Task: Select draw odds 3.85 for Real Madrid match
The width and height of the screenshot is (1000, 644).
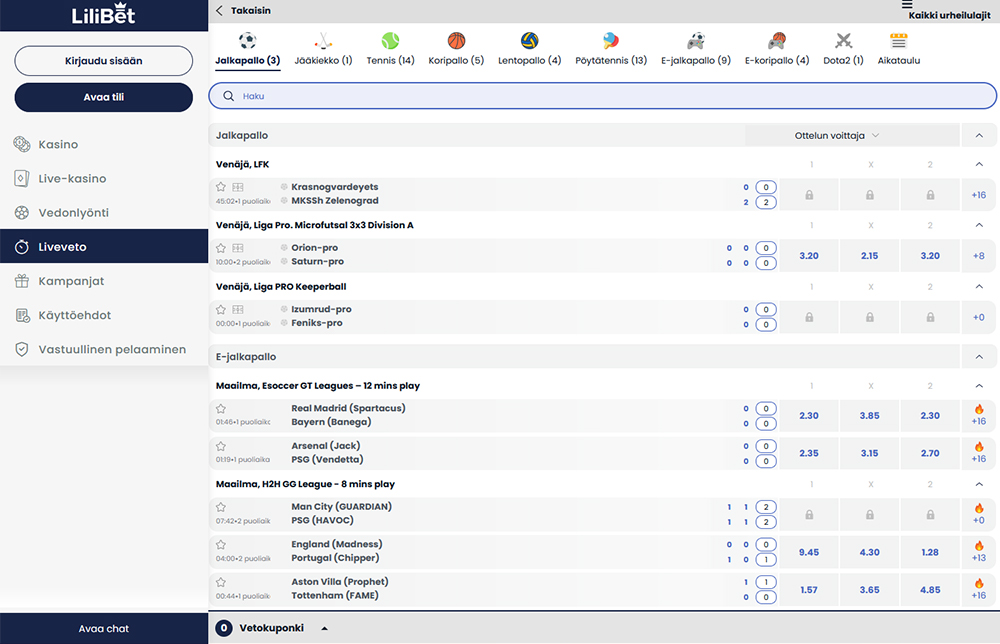Action: (x=869, y=416)
